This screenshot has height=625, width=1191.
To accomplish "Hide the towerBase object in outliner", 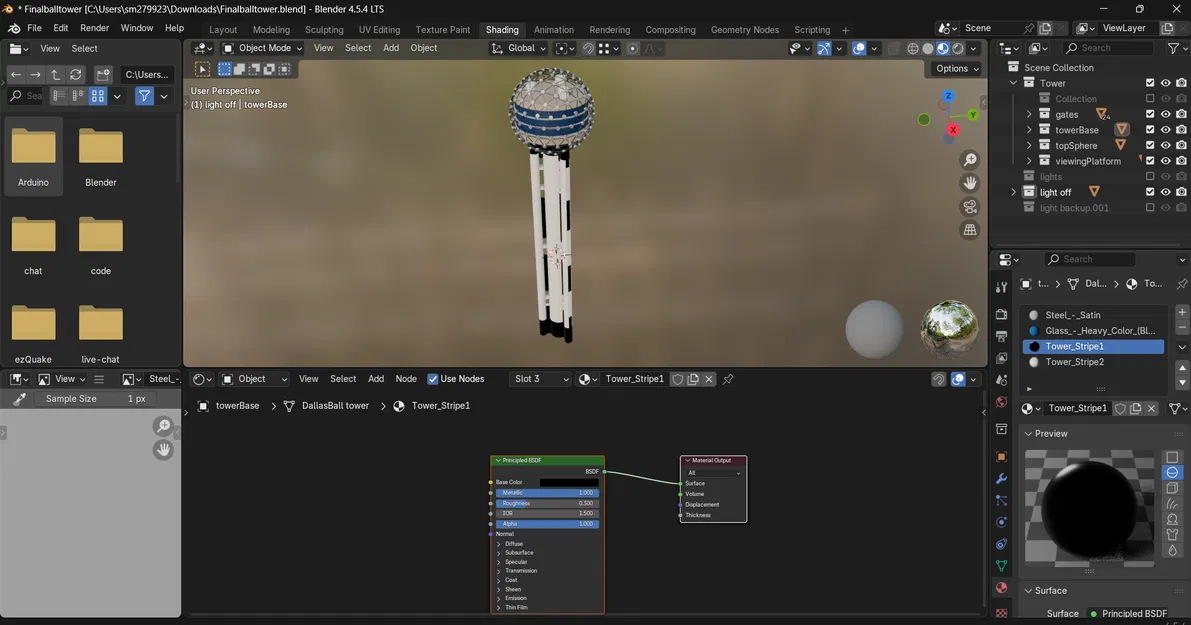I will pyautogui.click(x=1165, y=130).
